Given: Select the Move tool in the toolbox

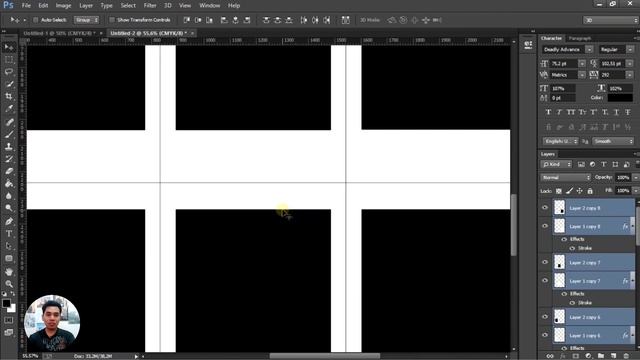Looking at the screenshot, I should tap(9, 47).
